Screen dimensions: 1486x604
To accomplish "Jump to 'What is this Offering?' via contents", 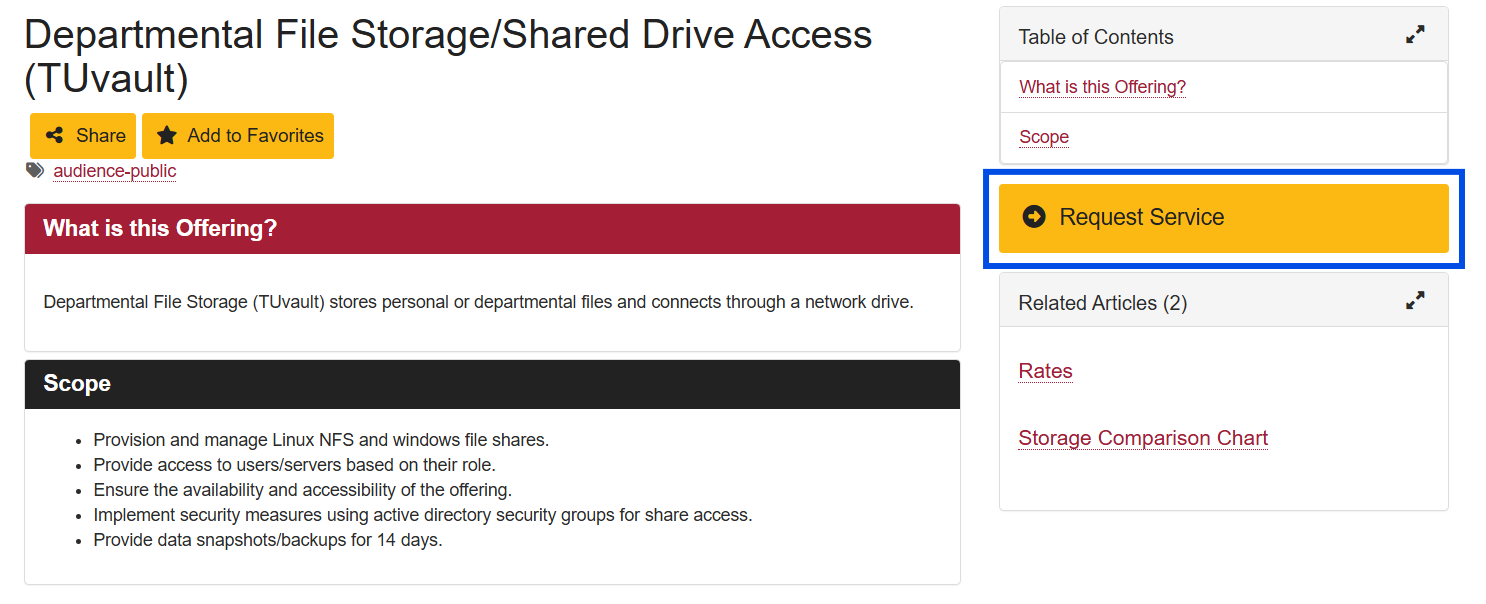I will coord(1102,87).
